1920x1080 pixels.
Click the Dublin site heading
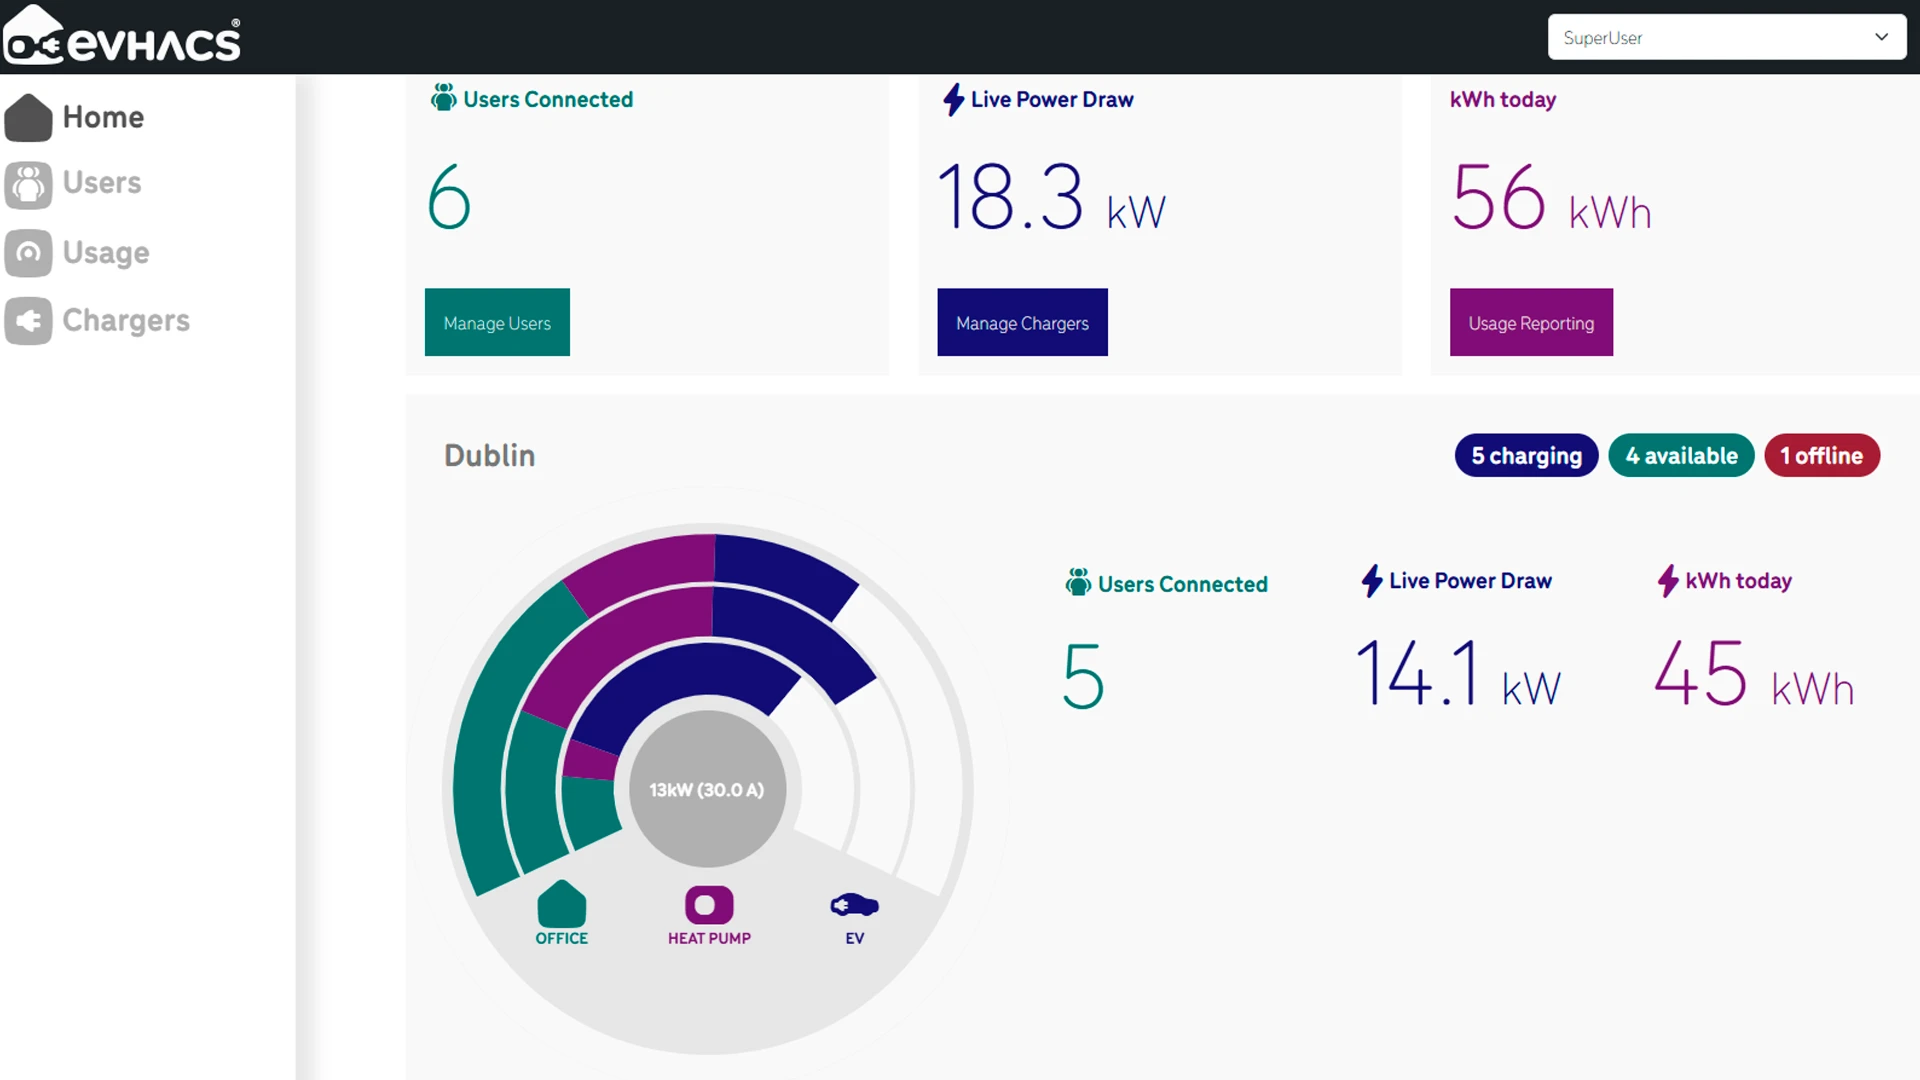pos(489,456)
